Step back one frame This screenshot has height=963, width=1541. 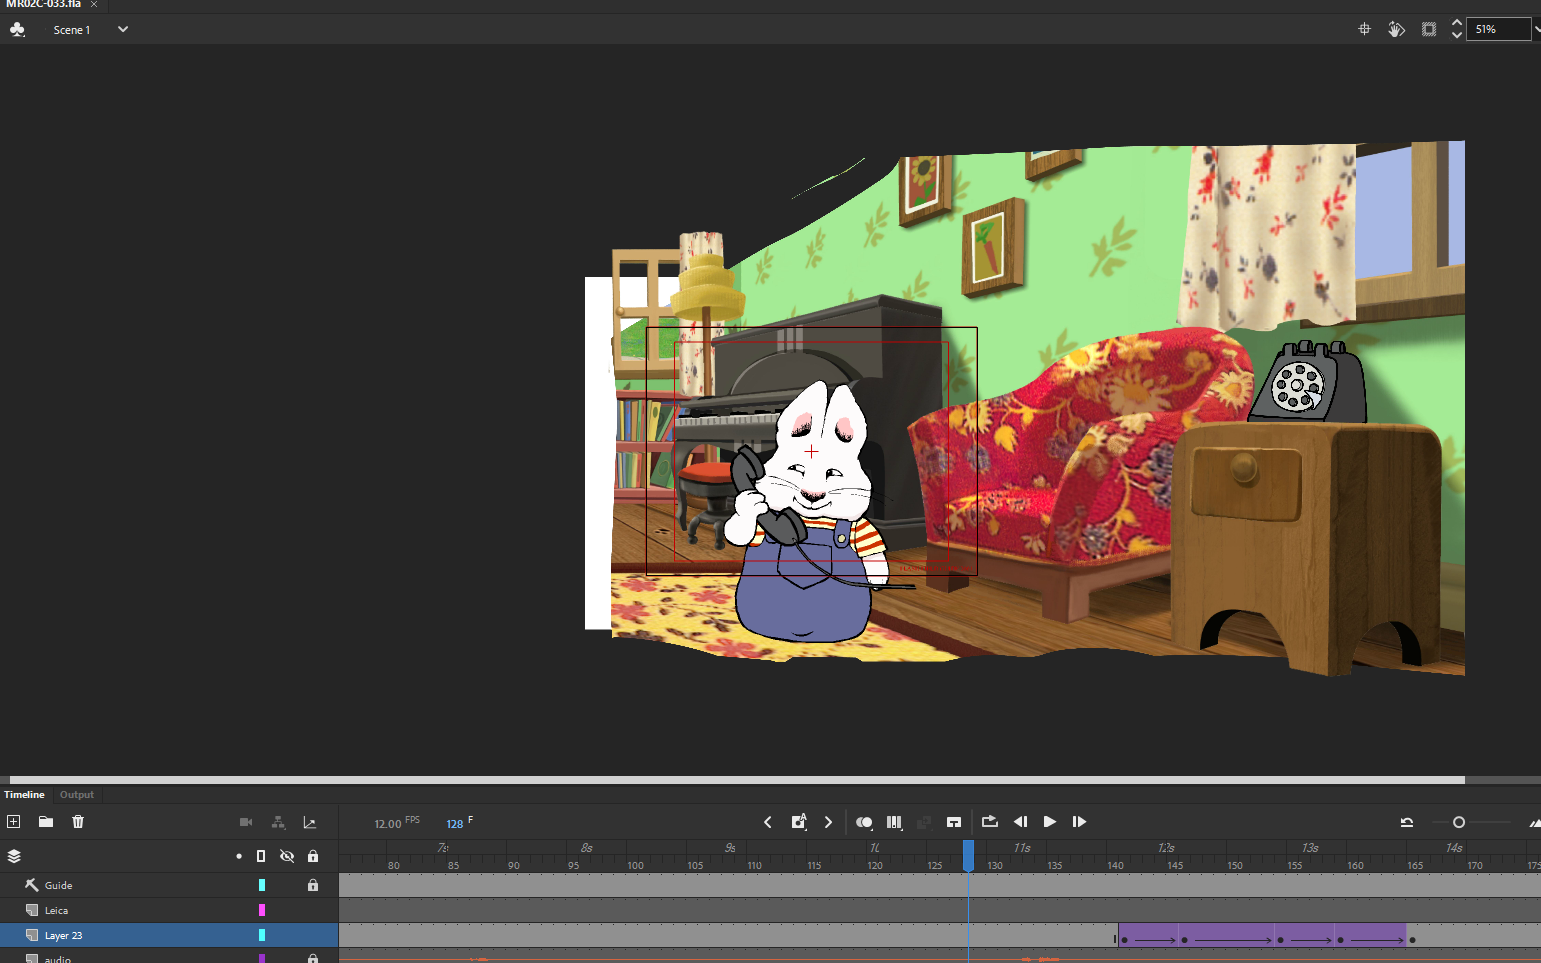point(1020,822)
